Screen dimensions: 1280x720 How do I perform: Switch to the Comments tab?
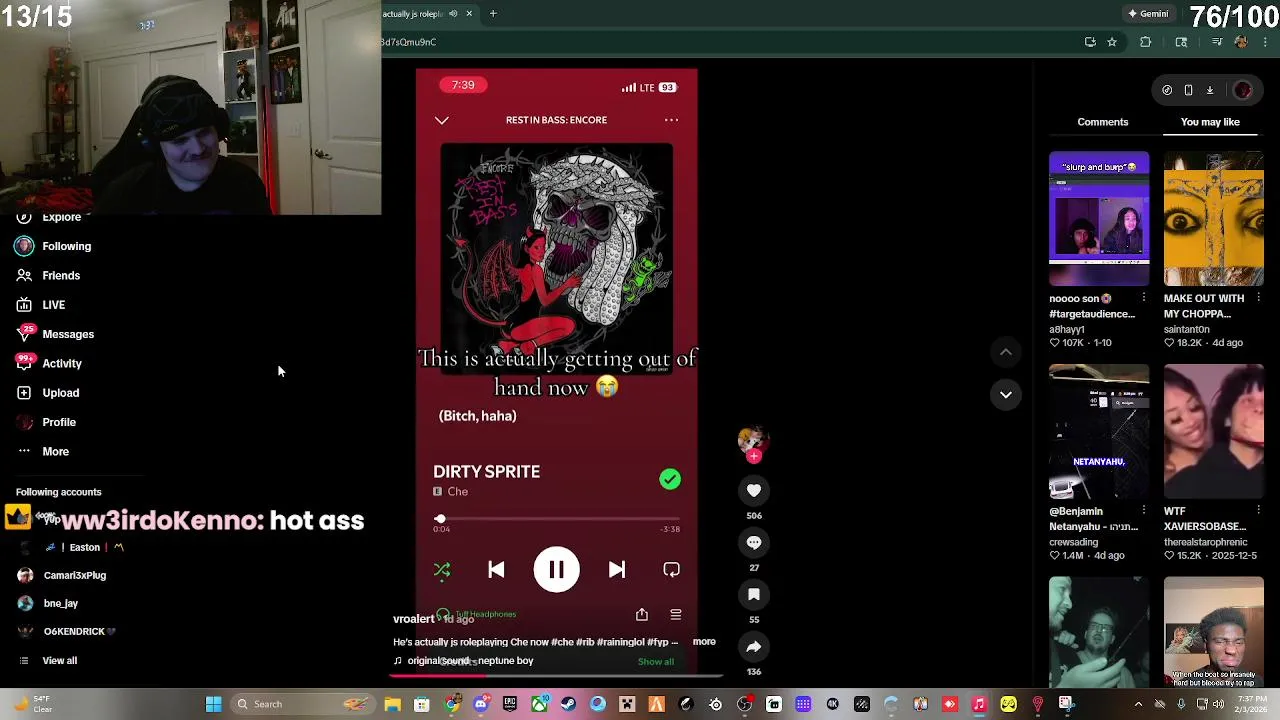click(1102, 122)
